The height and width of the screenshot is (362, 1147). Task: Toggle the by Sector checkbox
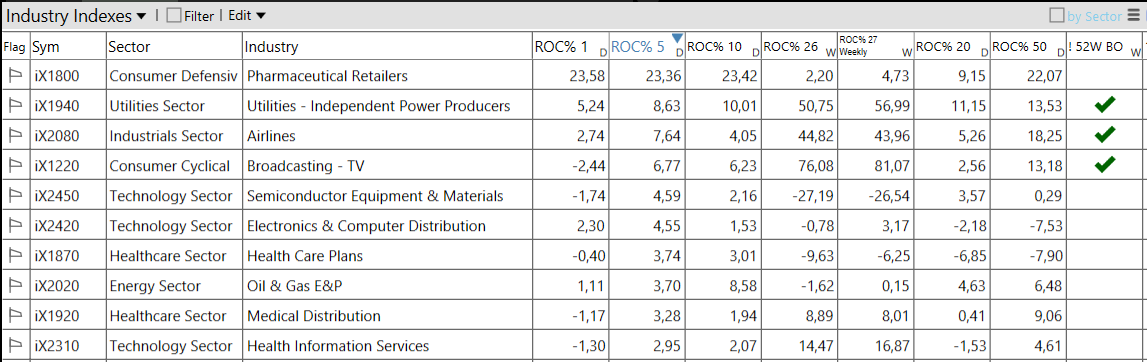pyautogui.click(x=1056, y=15)
